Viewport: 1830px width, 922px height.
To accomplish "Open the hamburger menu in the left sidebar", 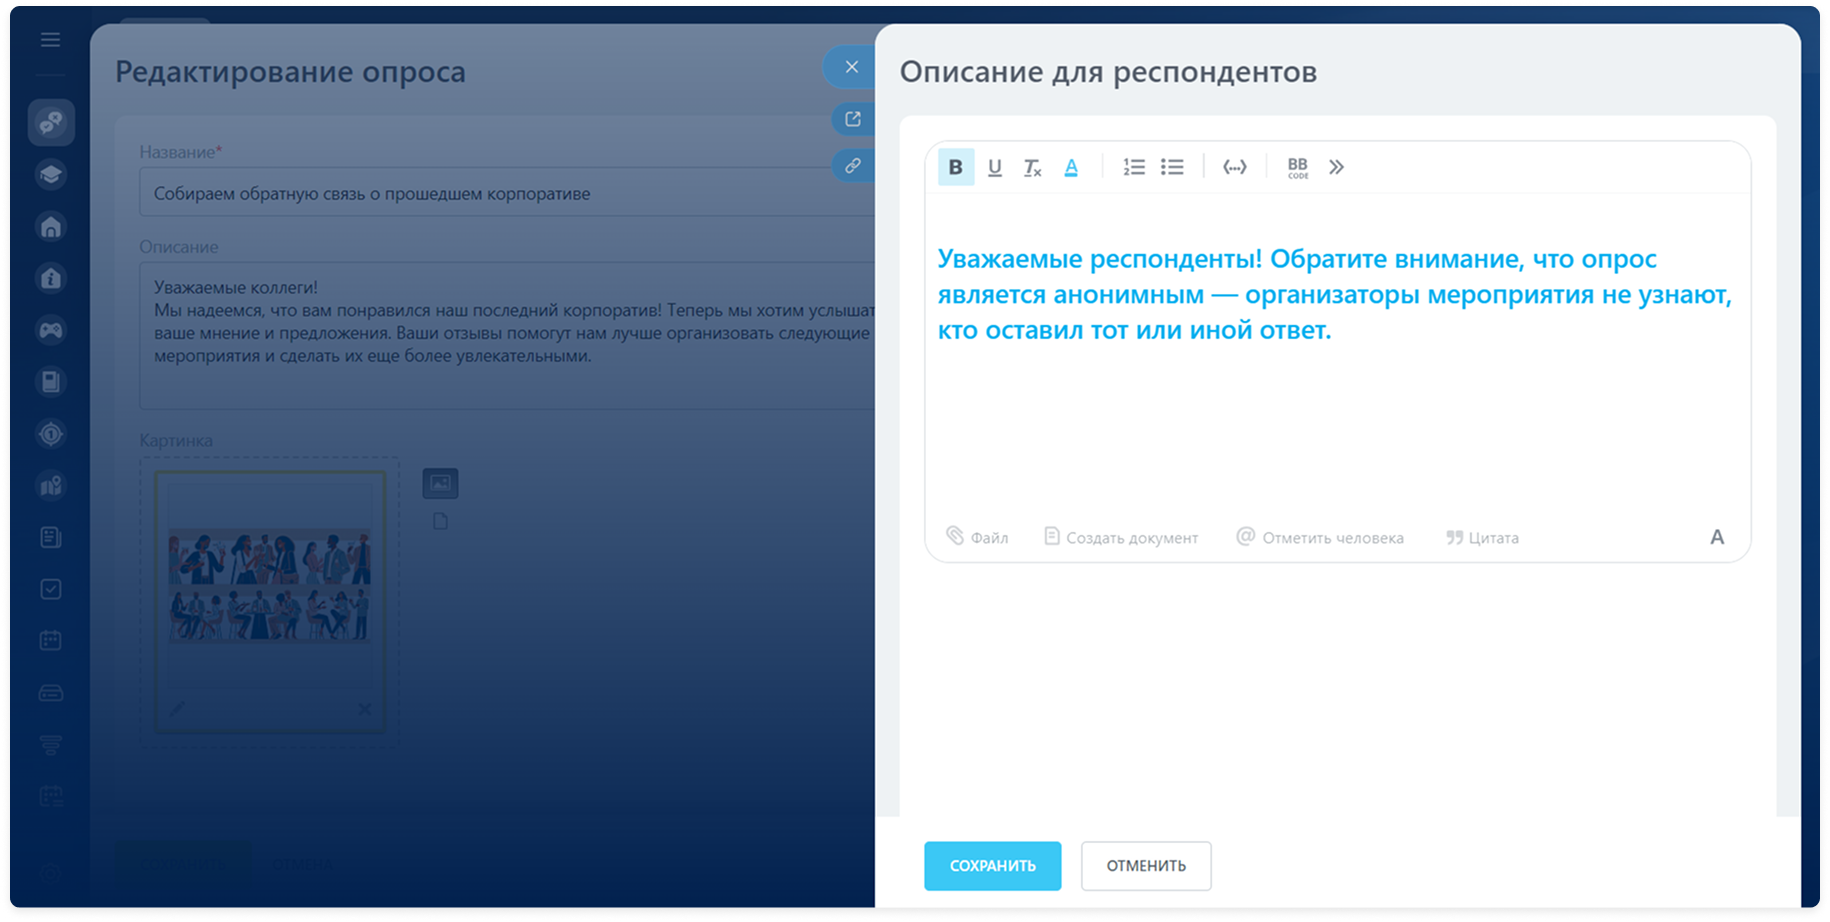I will [x=51, y=40].
